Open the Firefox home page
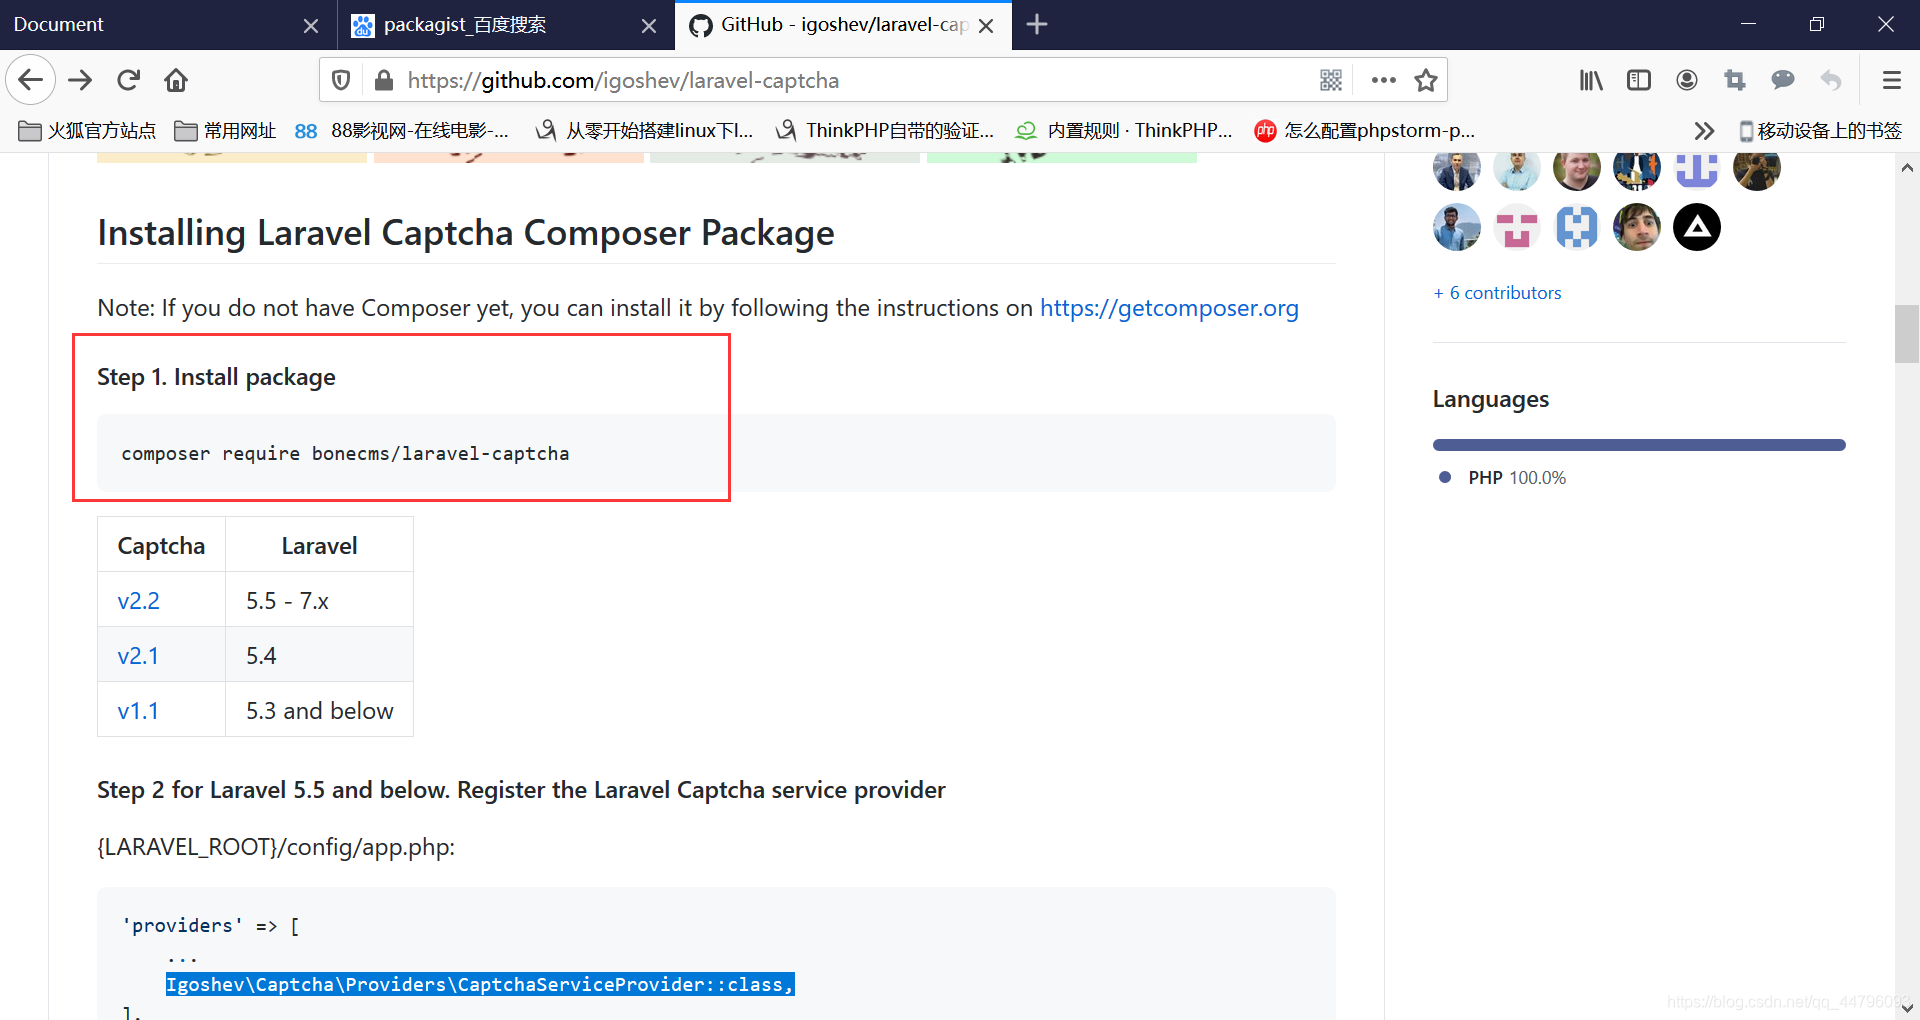 coord(176,80)
